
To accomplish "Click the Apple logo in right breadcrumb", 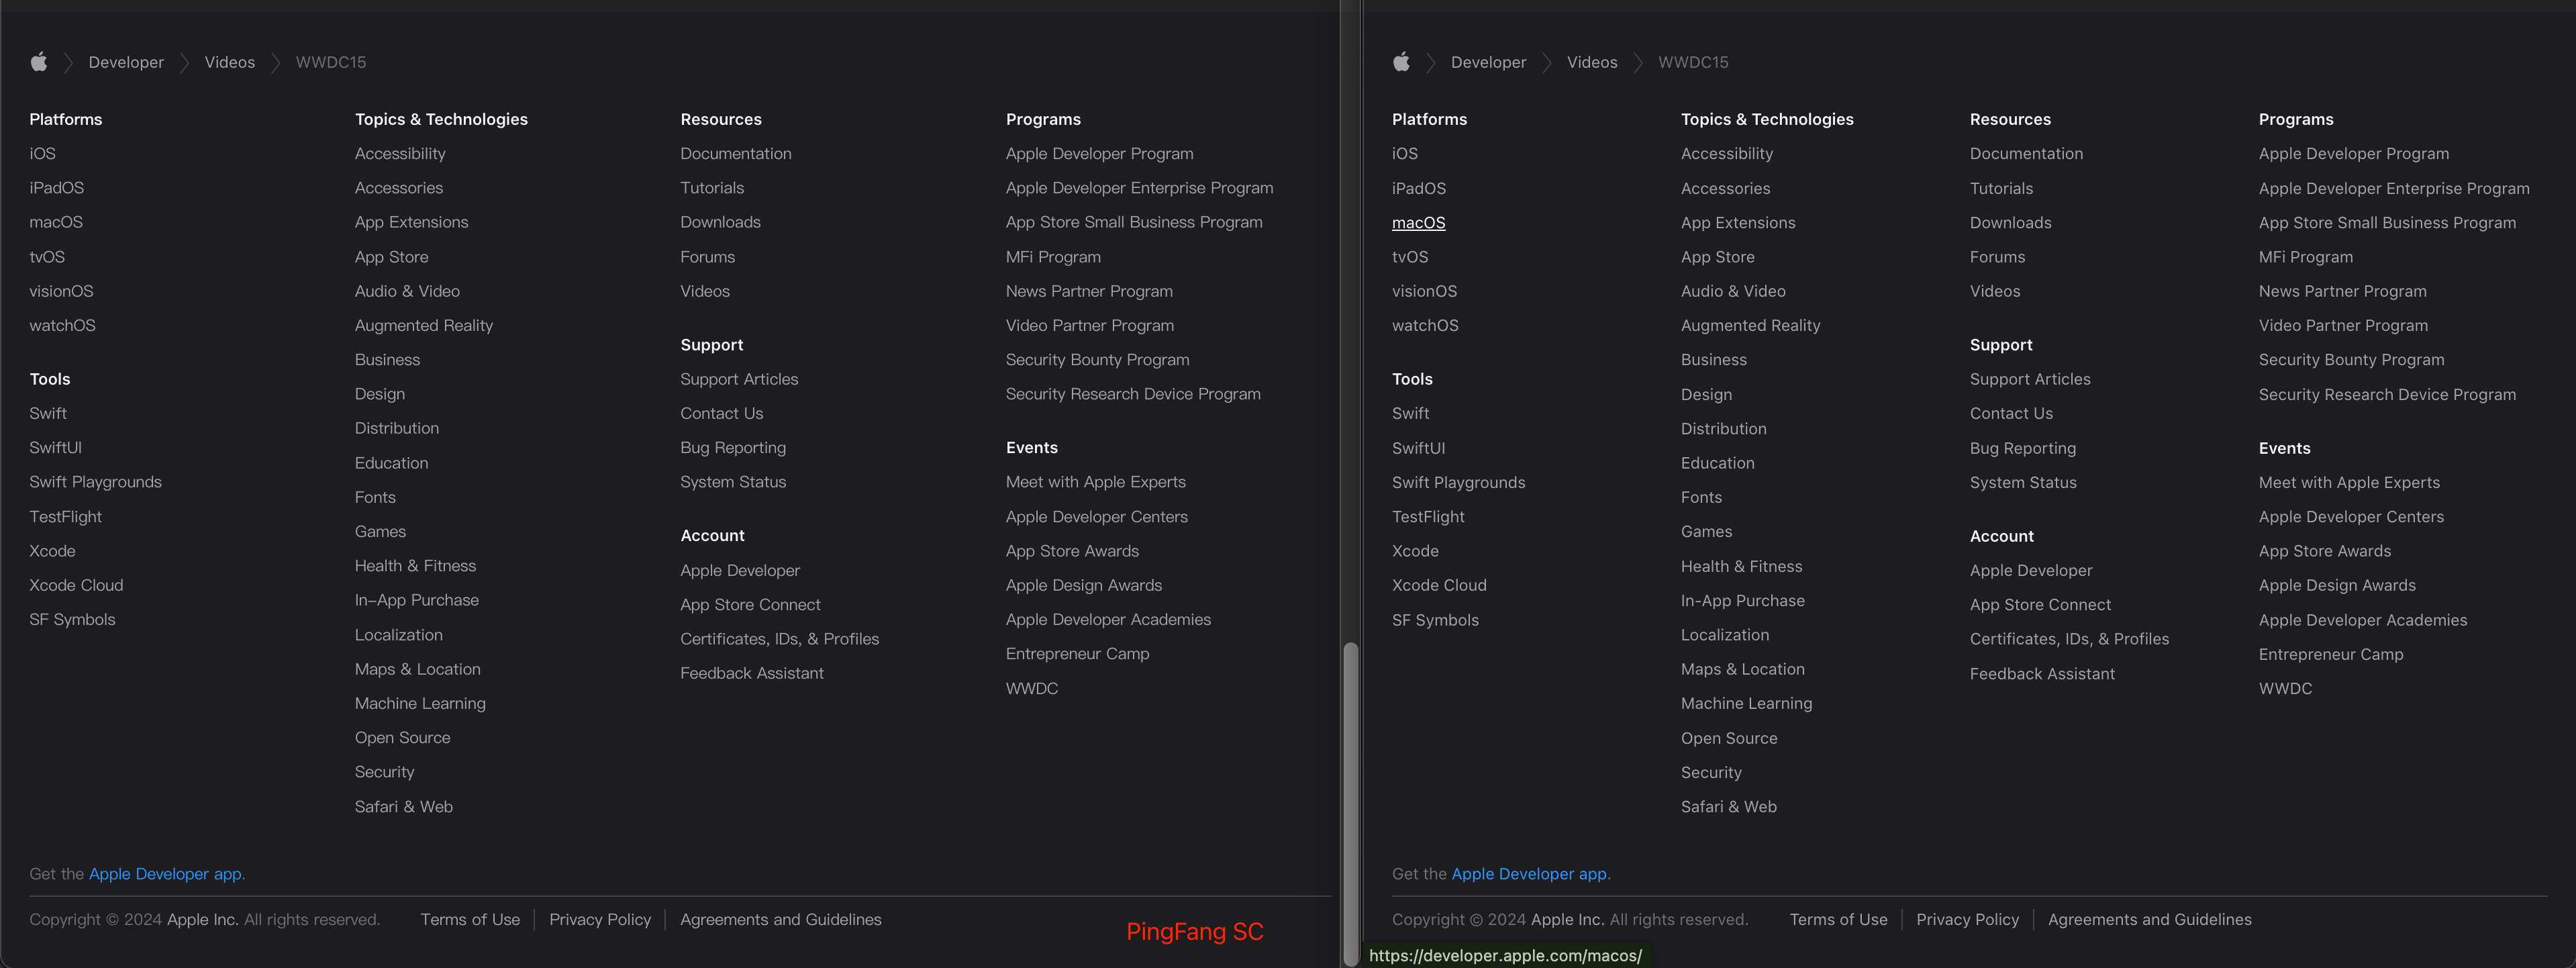I will 1401,62.
